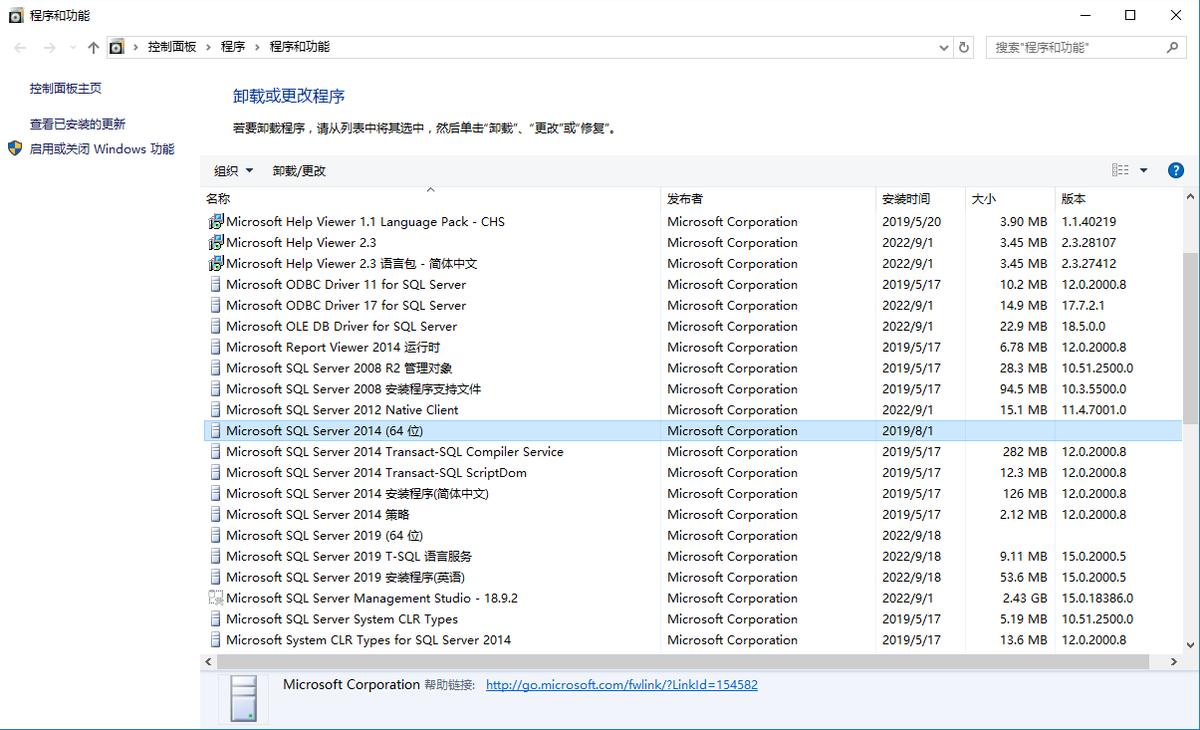Screen dimensions: 1200x730
Task: Click the SQL Server 2014 安装程序(简体中文) icon
Action: (x=216, y=494)
